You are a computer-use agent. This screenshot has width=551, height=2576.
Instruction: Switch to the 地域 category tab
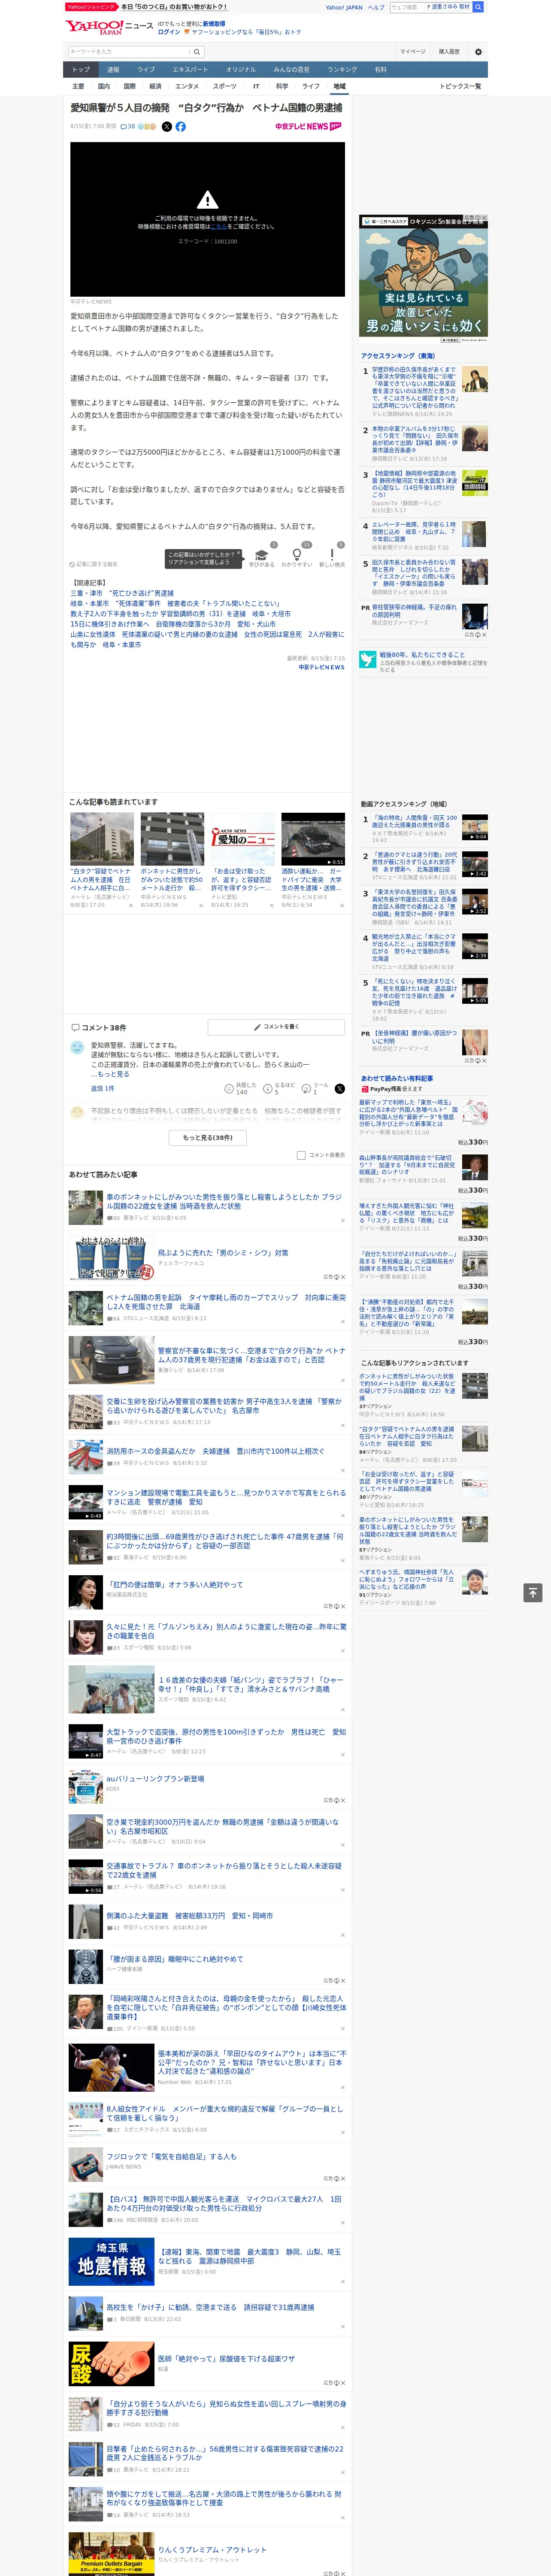click(339, 86)
